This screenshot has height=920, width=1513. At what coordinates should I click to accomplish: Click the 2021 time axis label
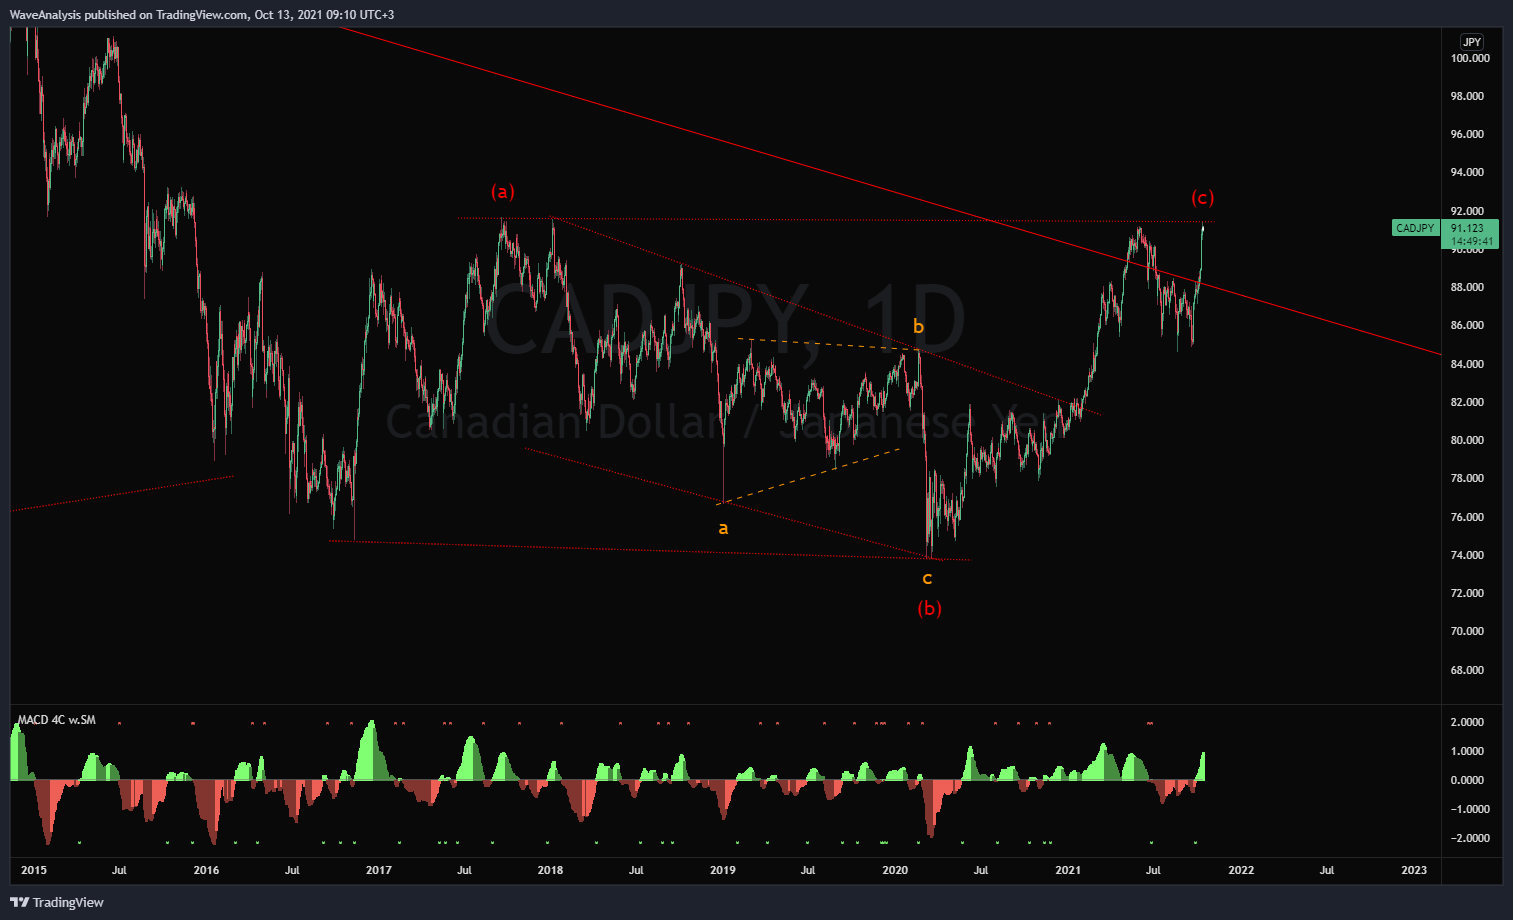pyautogui.click(x=1068, y=870)
